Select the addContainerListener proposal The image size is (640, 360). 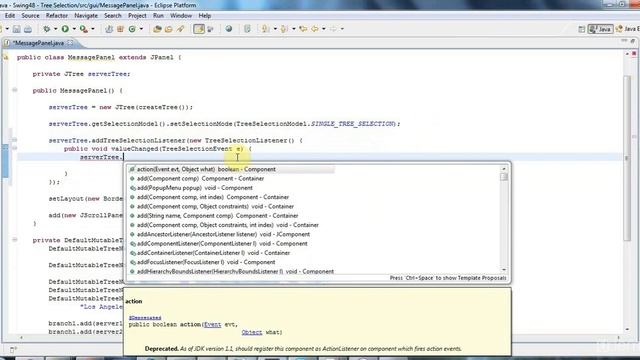[x=313, y=253]
